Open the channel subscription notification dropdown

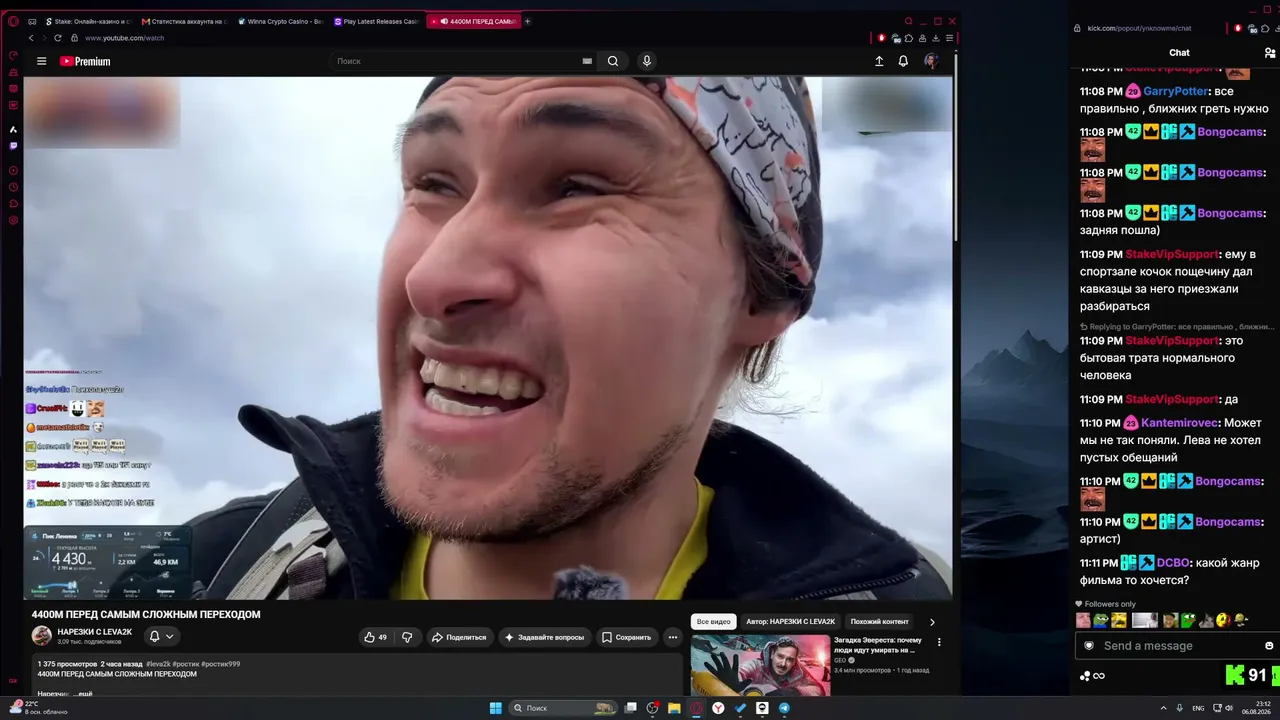(x=161, y=636)
